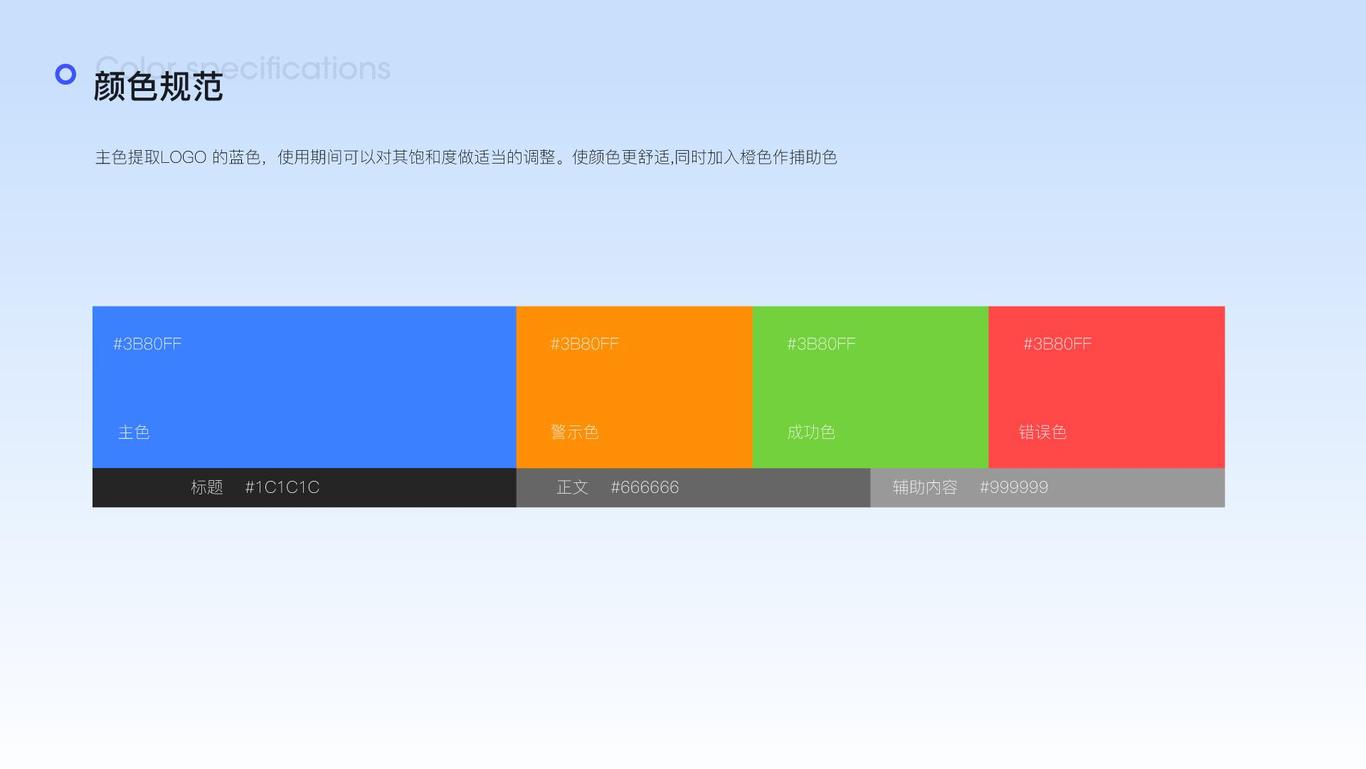Click the 警示色 label
The image size is (1366, 769).
pyautogui.click(x=575, y=432)
